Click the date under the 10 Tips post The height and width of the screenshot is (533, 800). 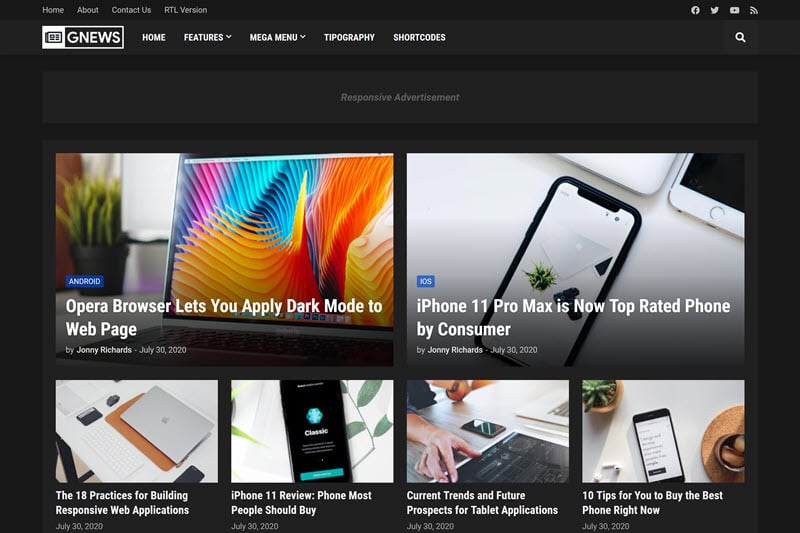tap(606, 526)
